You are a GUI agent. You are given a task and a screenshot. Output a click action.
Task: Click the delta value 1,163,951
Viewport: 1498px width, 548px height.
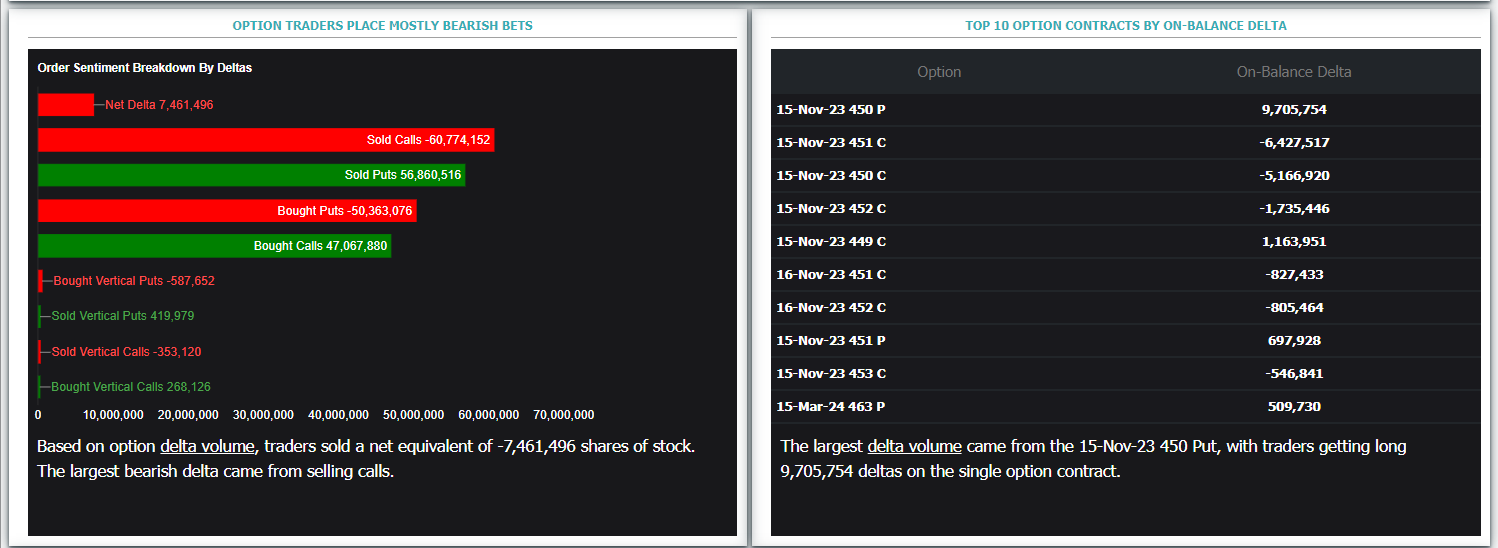point(1294,242)
